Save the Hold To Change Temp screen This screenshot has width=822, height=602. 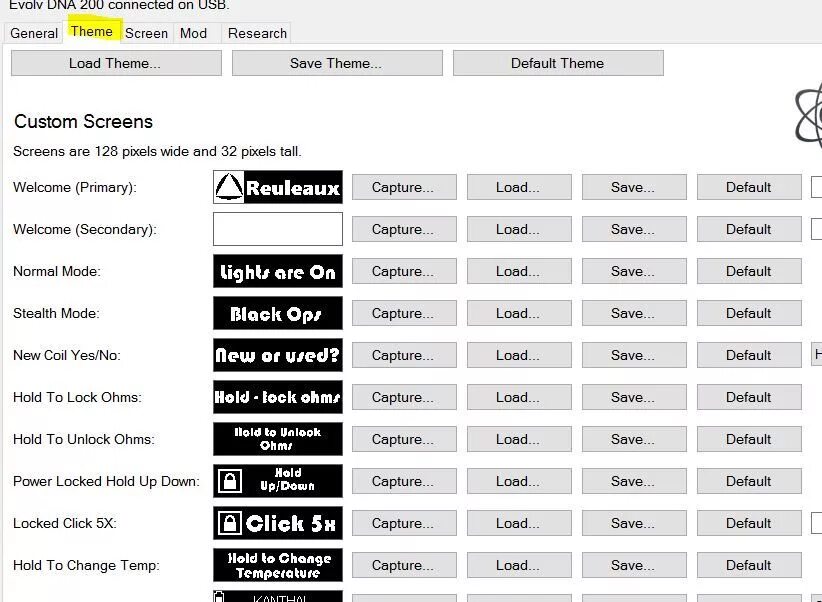coord(634,565)
